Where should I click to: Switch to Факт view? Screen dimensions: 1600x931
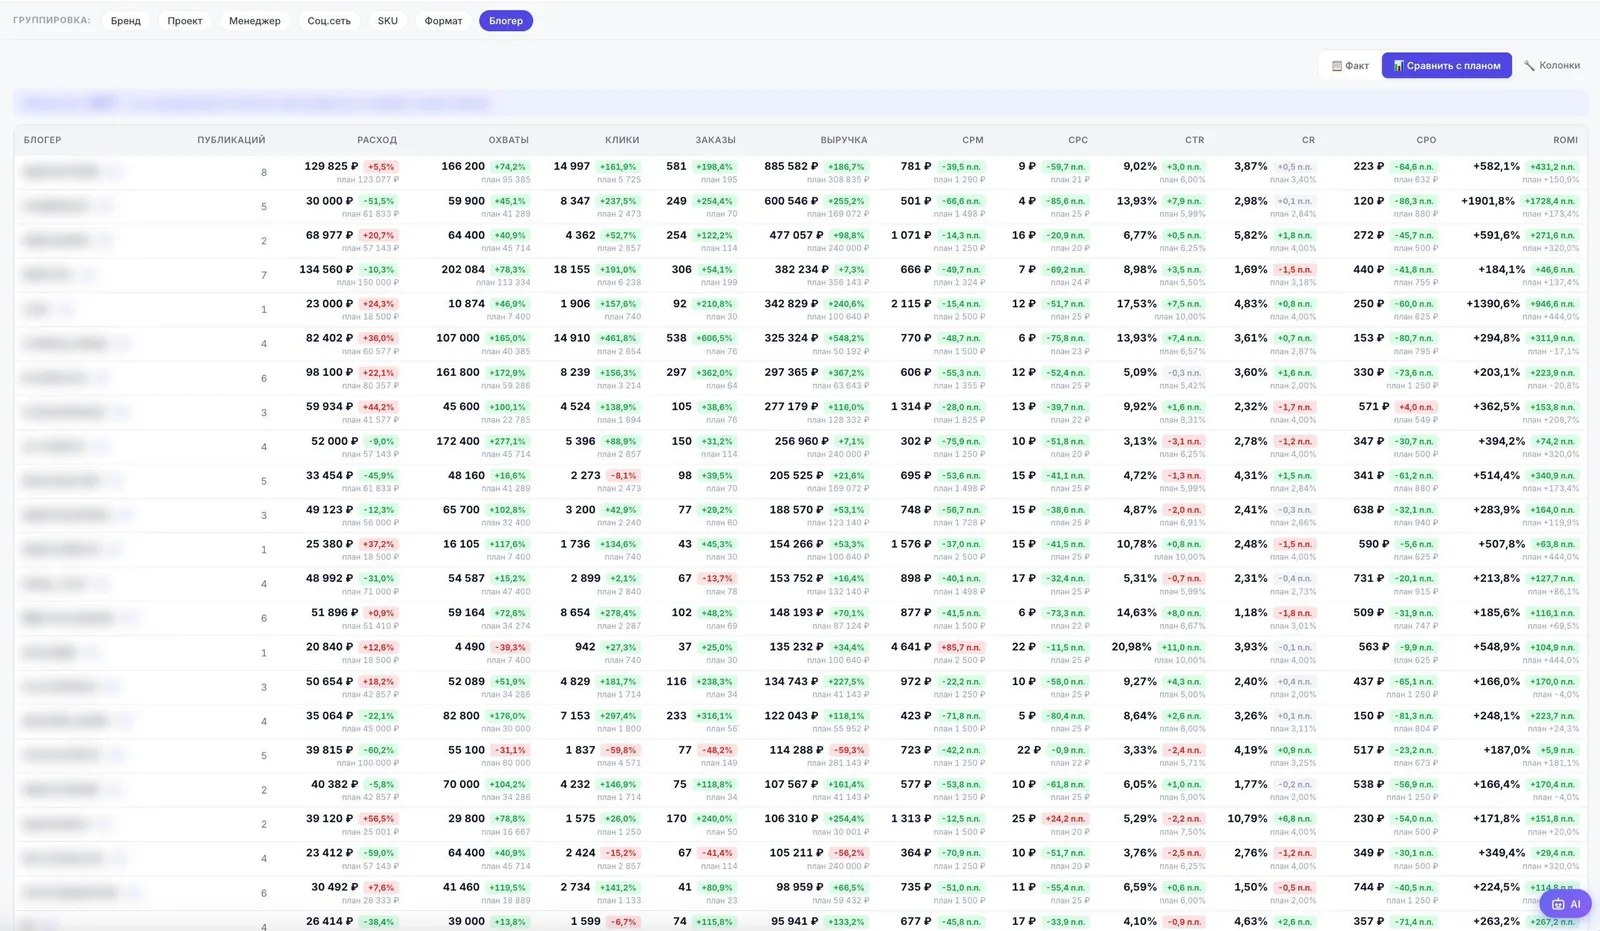click(1350, 66)
